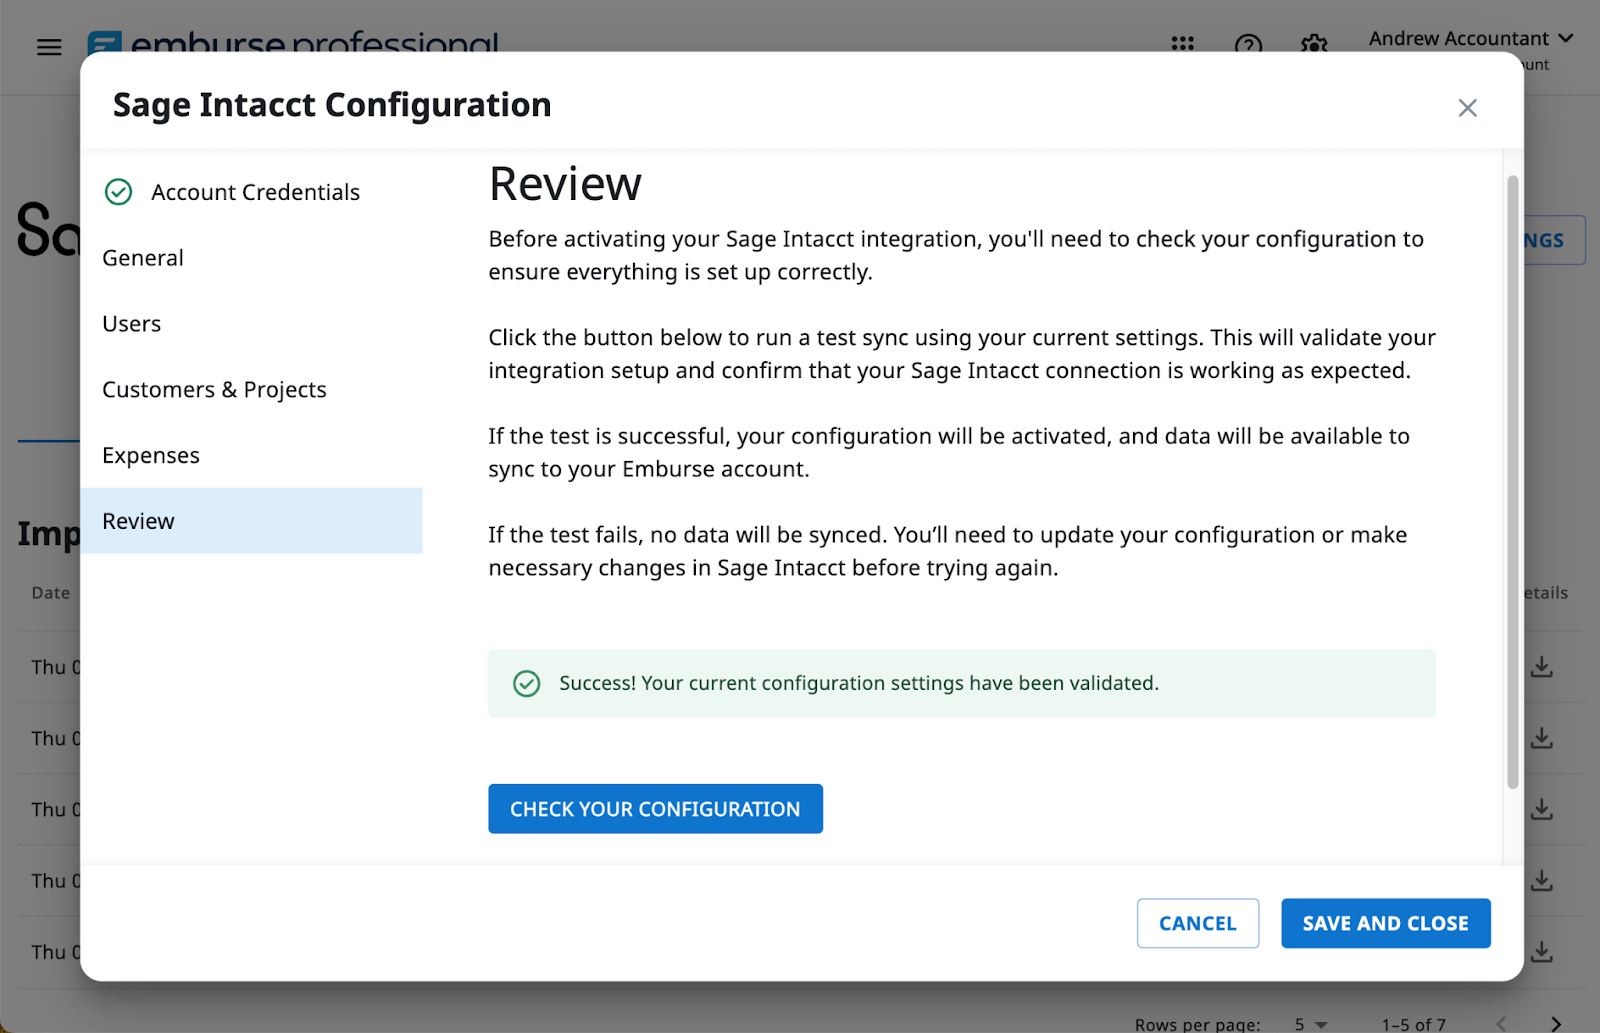Select the Users step
This screenshot has height=1033, width=1600.
[252, 324]
